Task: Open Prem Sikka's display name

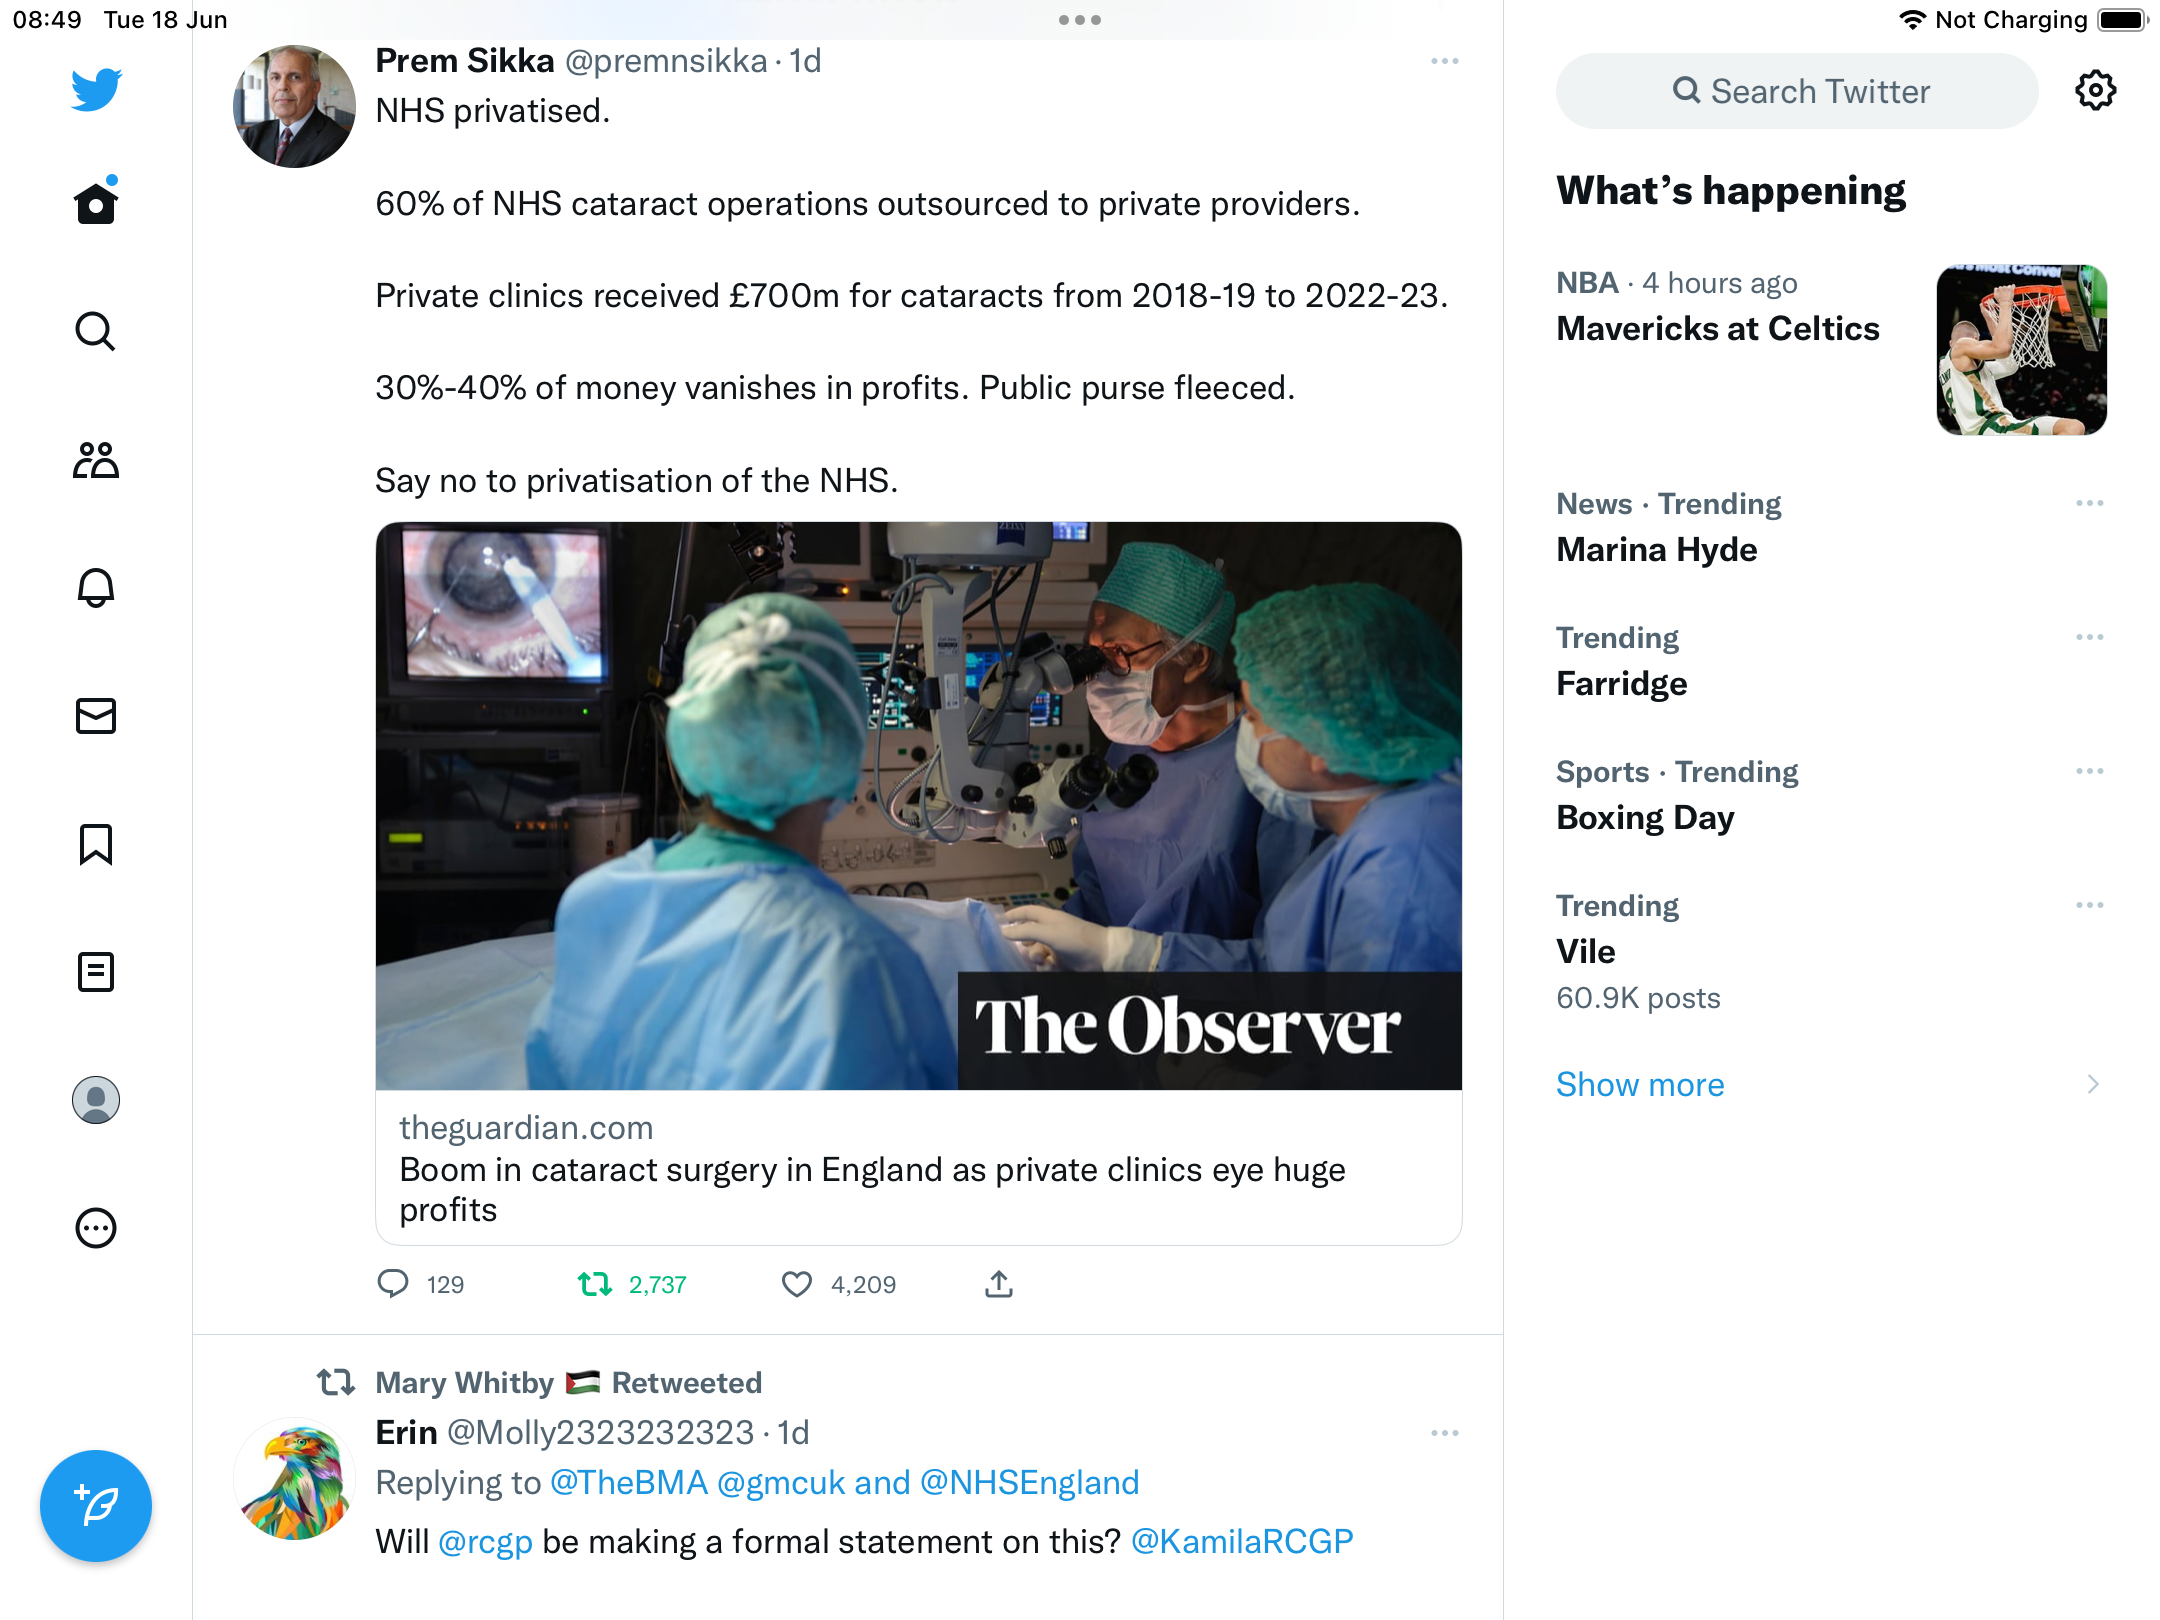Action: pyautogui.click(x=464, y=61)
